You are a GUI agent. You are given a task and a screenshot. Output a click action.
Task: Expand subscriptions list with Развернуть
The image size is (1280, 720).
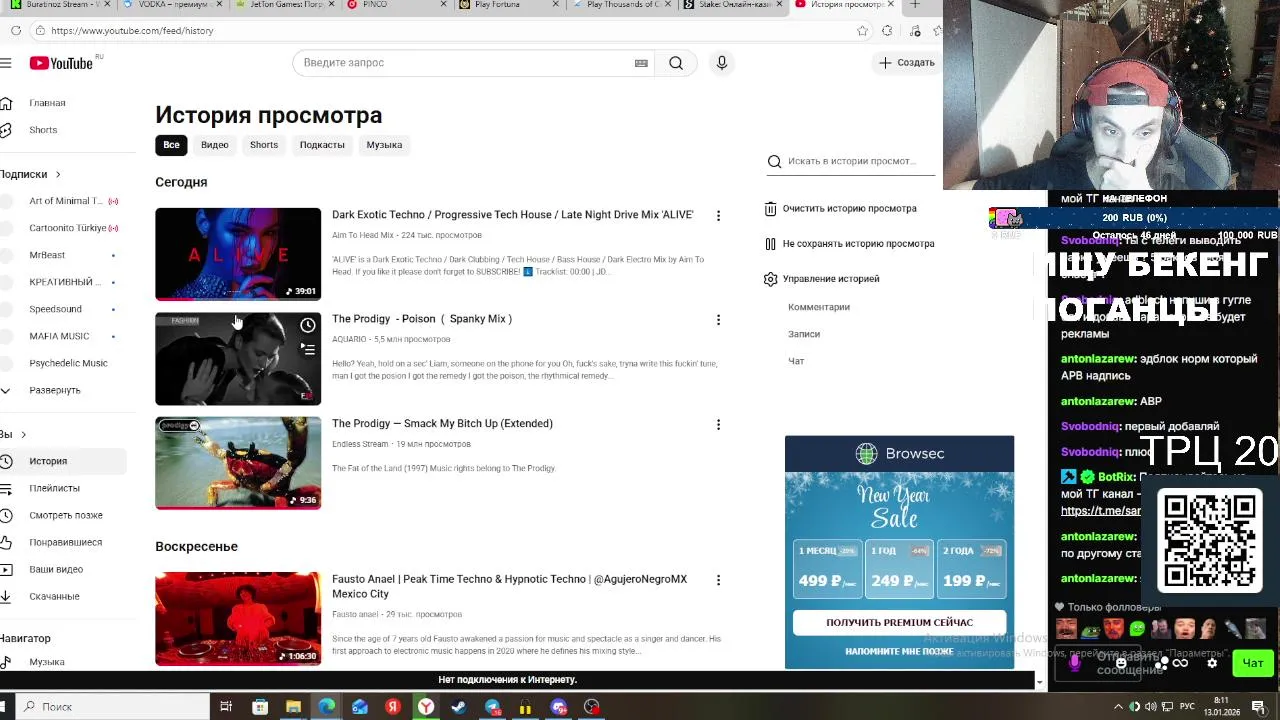coord(54,390)
